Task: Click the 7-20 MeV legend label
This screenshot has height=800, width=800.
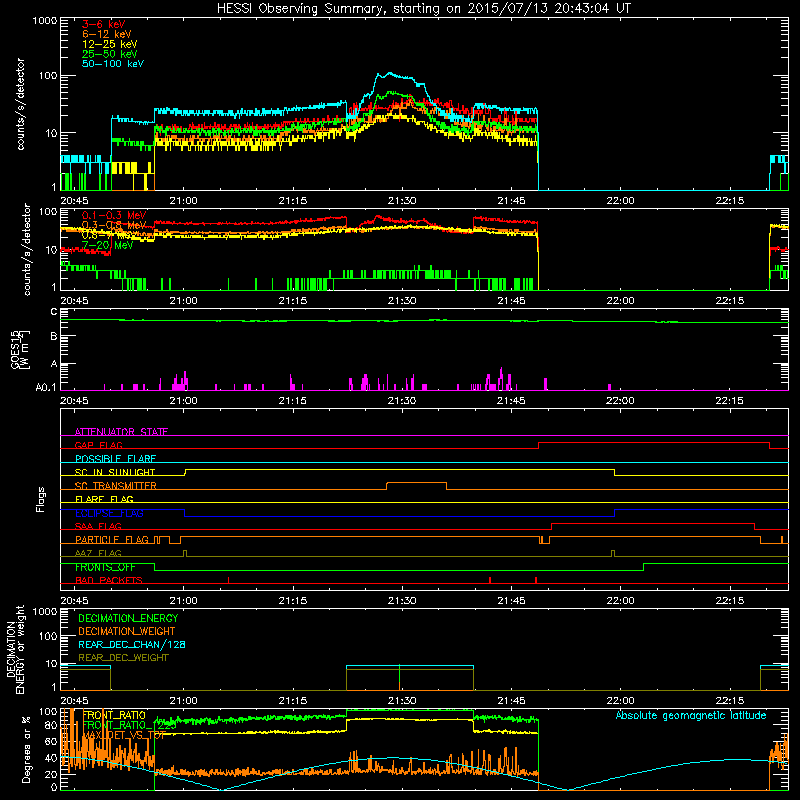Action: 107,245
